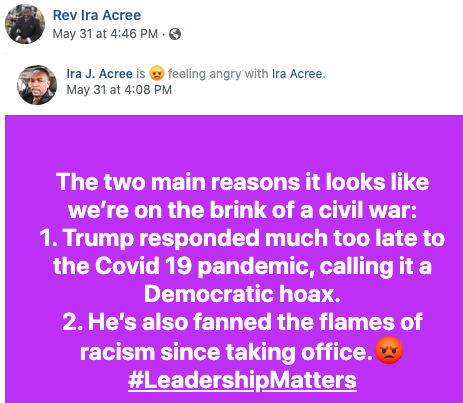
Task: Open the Rev Ira Acree profile link
Action: pyautogui.click(x=97, y=15)
